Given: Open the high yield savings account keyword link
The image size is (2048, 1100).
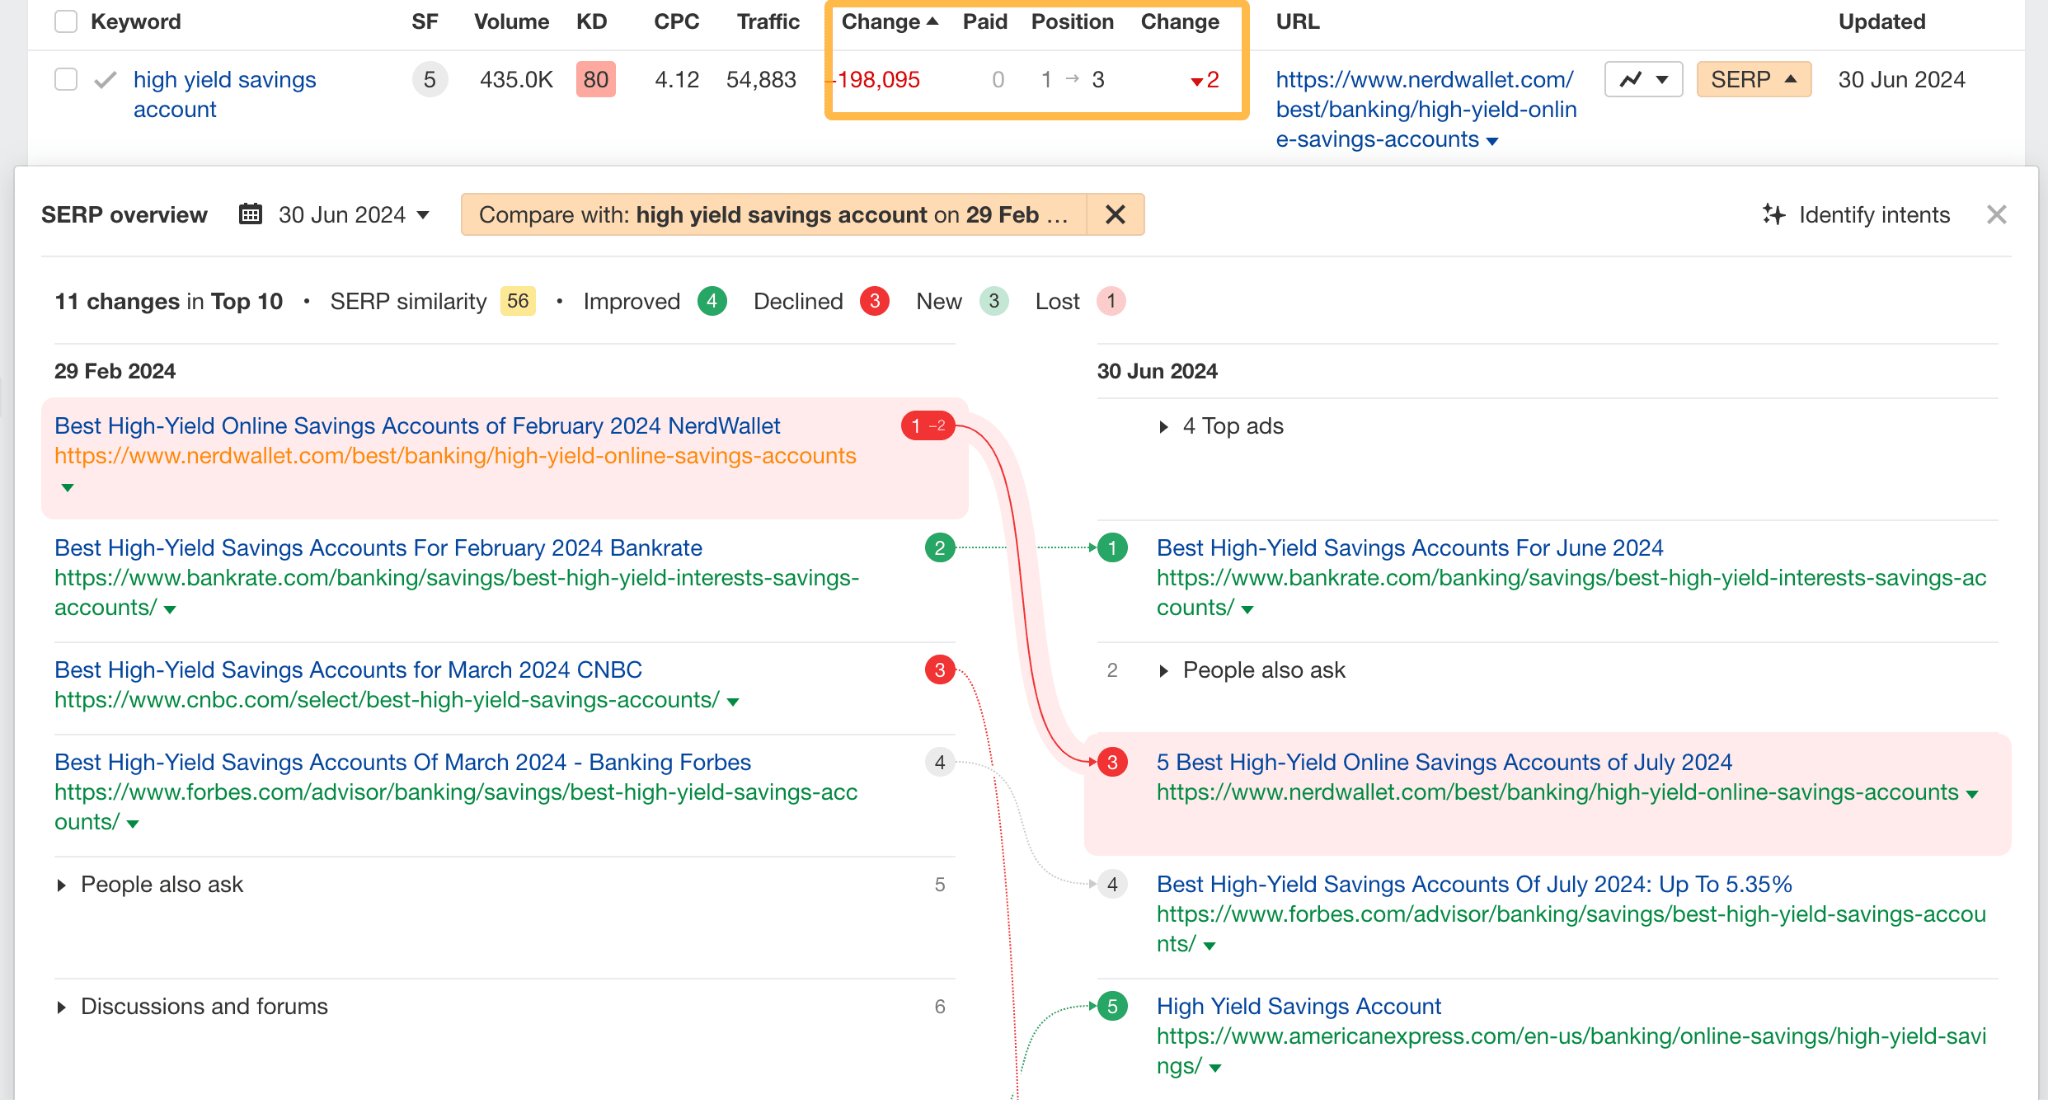Looking at the screenshot, I should click(225, 94).
